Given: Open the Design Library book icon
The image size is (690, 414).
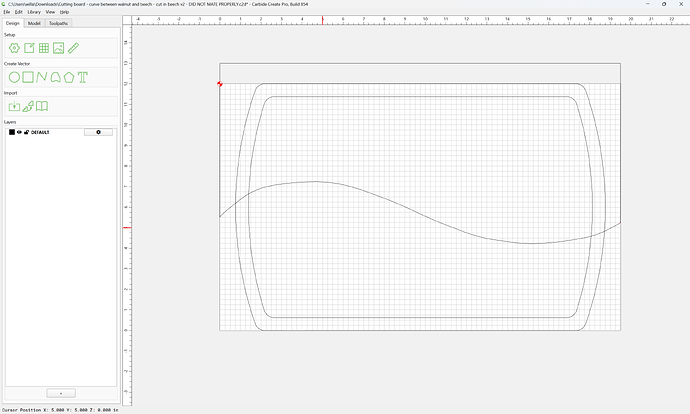Looking at the screenshot, I should [x=42, y=106].
